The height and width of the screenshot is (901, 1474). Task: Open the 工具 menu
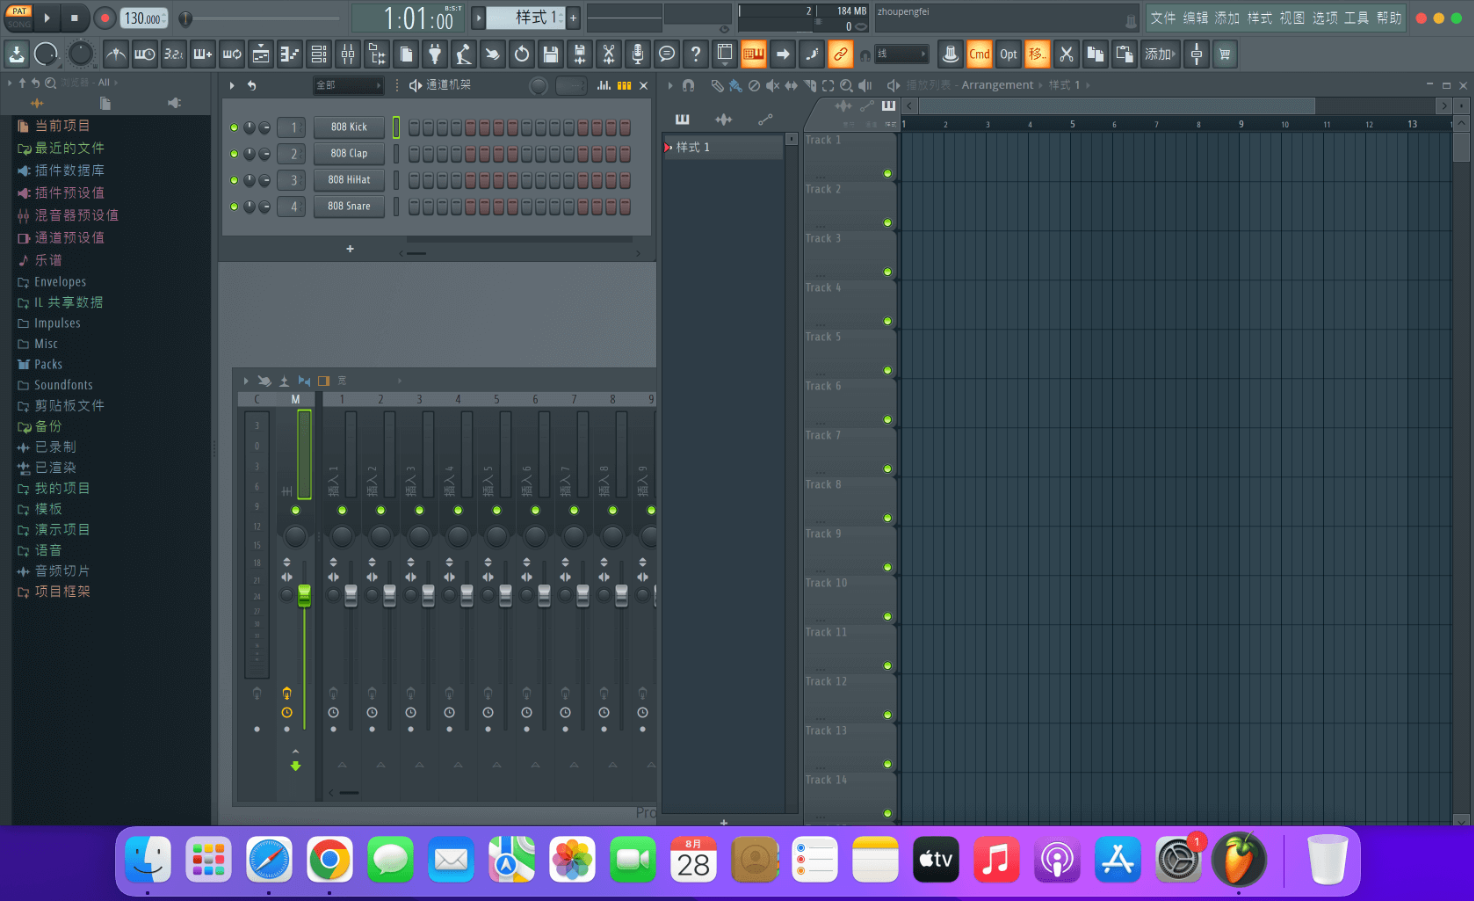point(1356,18)
